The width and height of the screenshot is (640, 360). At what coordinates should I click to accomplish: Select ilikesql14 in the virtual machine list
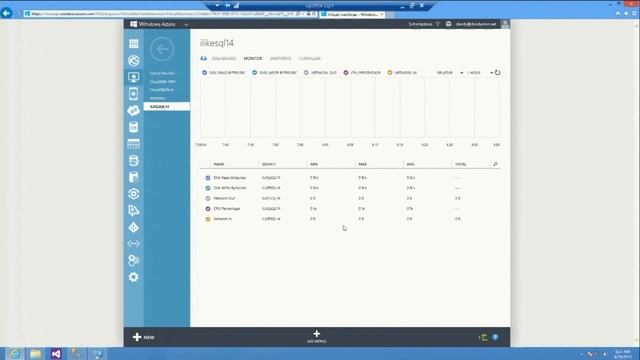pyautogui.click(x=167, y=107)
